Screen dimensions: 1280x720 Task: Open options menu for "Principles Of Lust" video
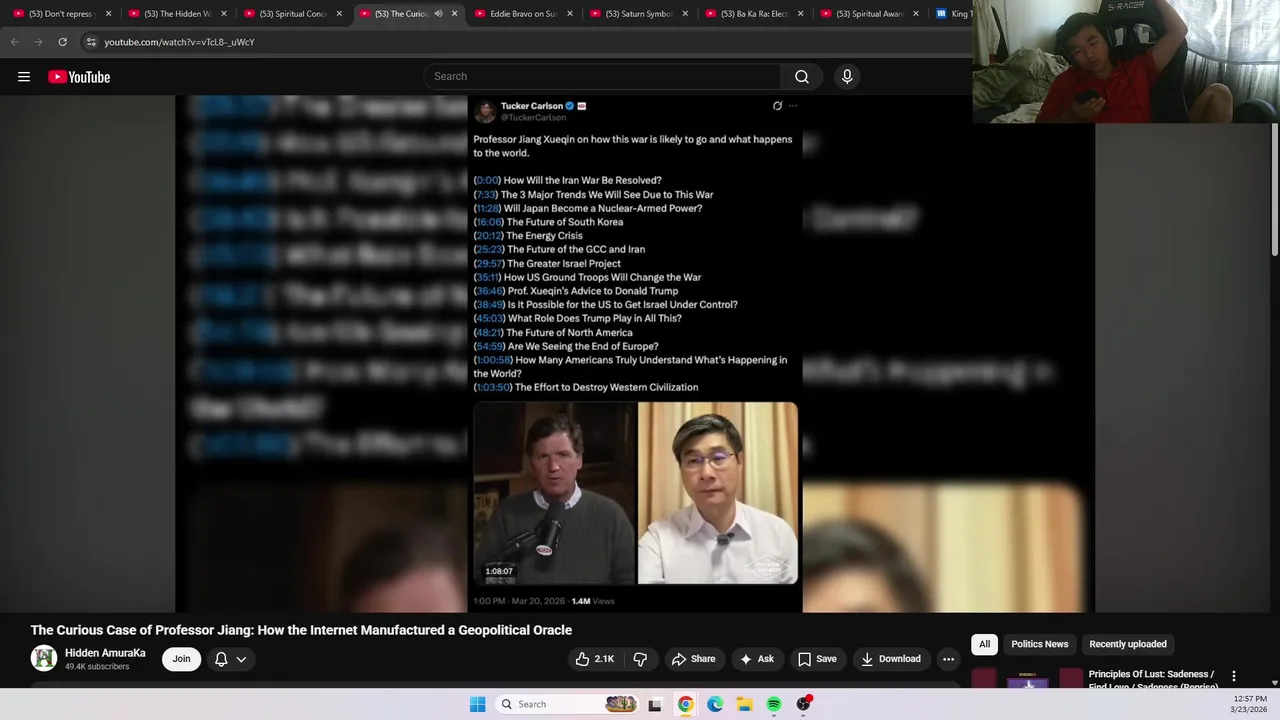pyautogui.click(x=1233, y=677)
